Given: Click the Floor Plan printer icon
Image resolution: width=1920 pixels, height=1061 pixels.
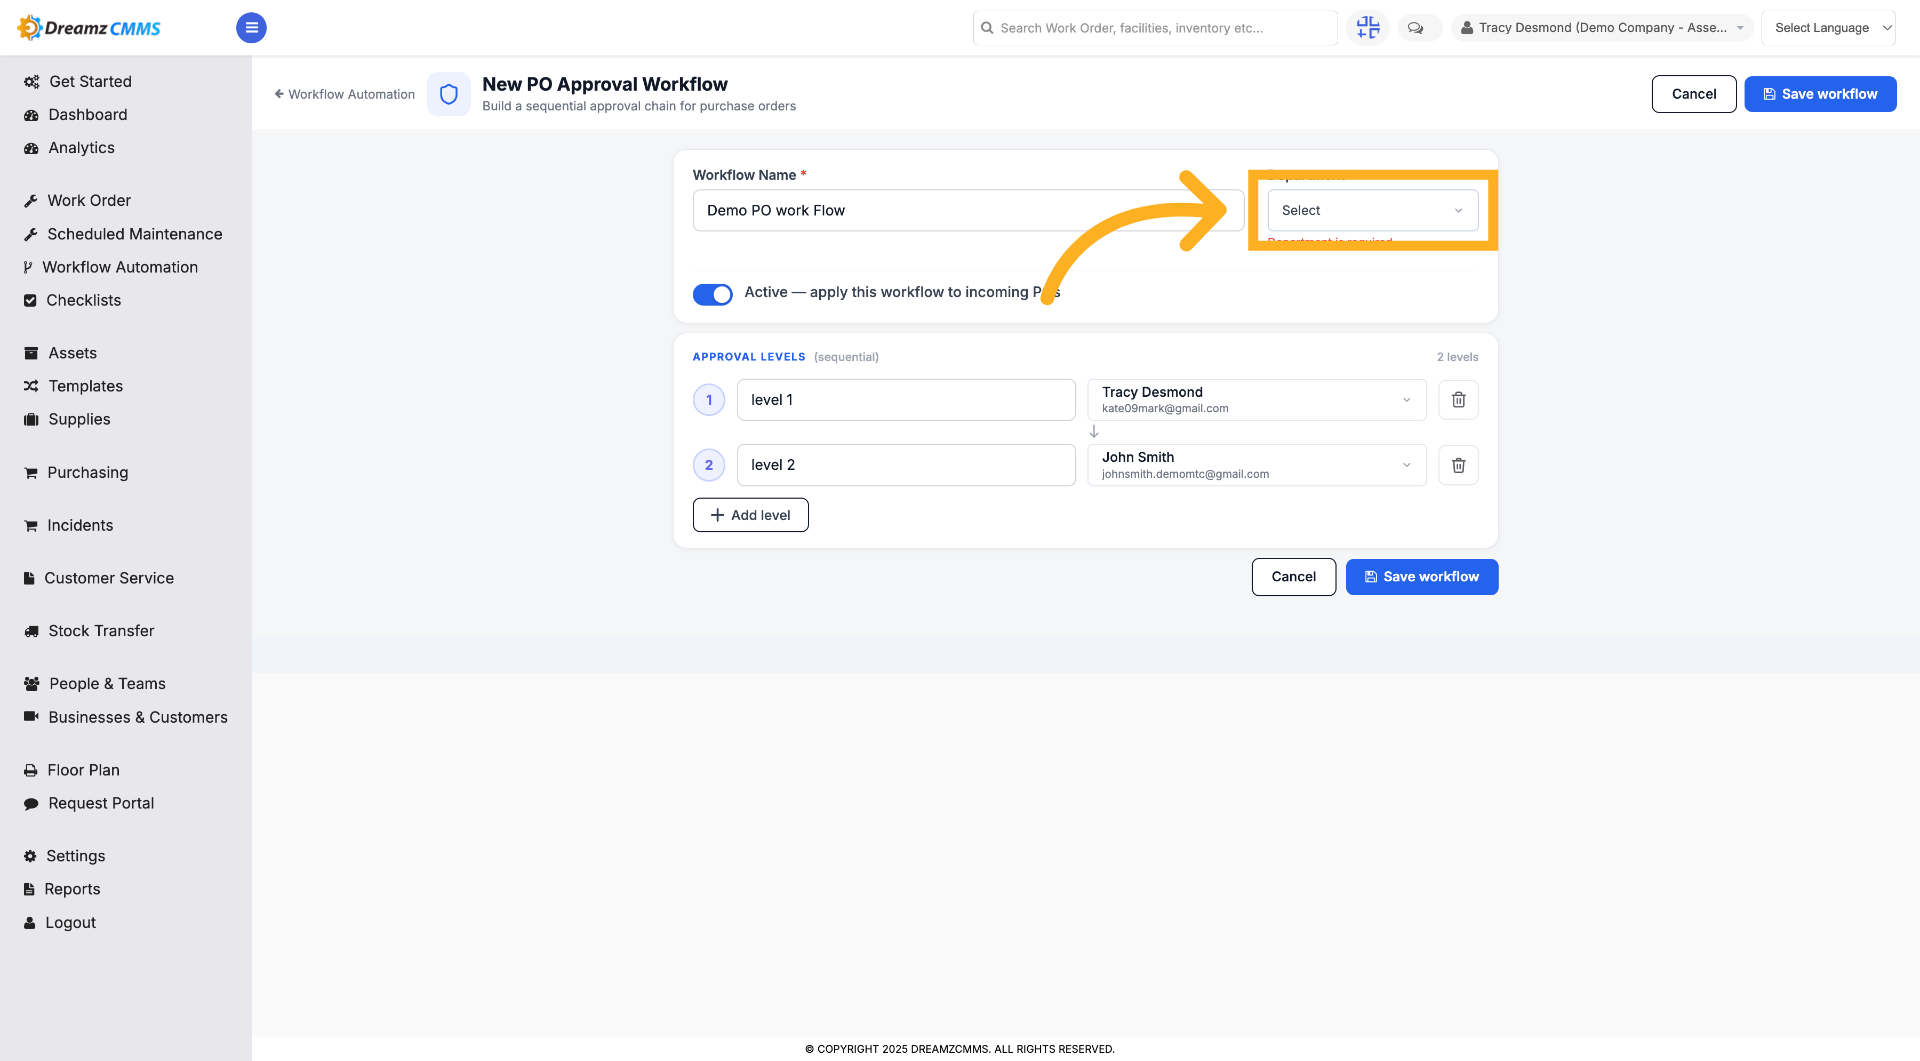Looking at the screenshot, I should pyautogui.click(x=31, y=770).
